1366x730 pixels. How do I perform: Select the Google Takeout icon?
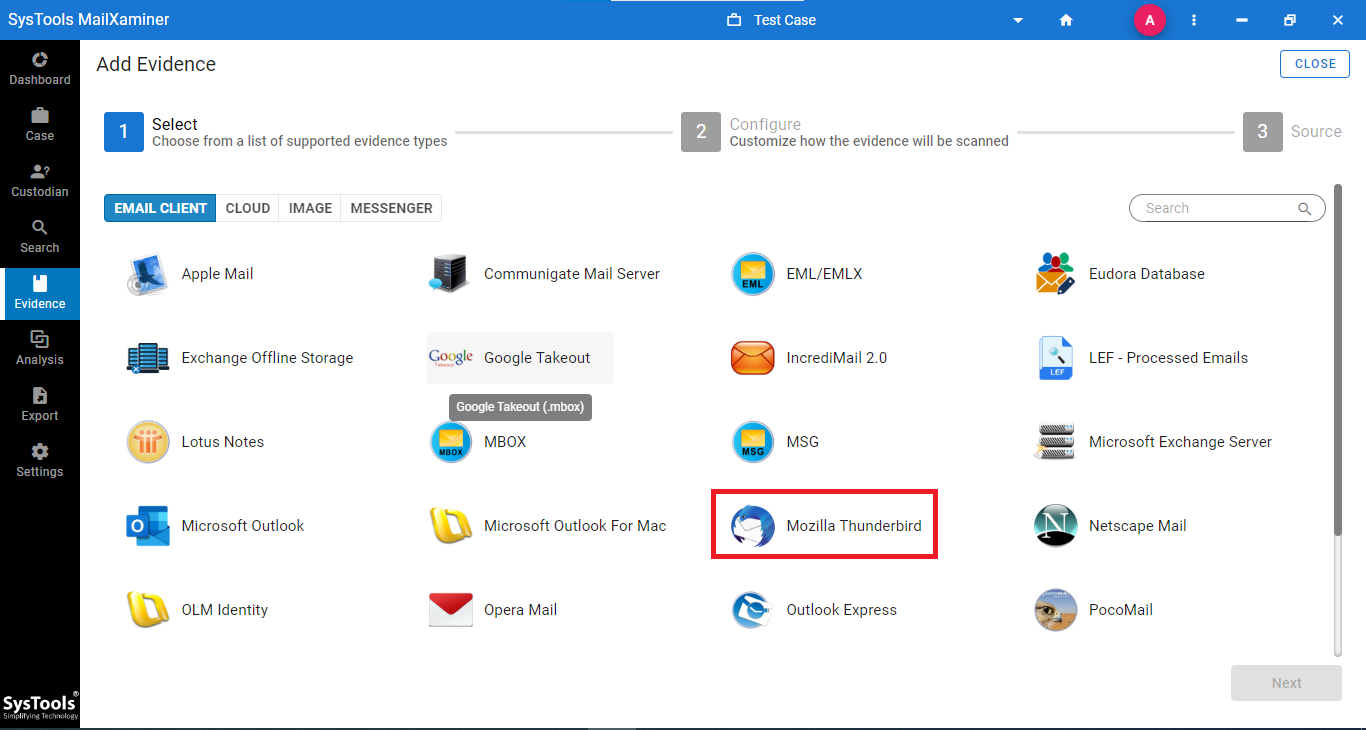click(450, 358)
